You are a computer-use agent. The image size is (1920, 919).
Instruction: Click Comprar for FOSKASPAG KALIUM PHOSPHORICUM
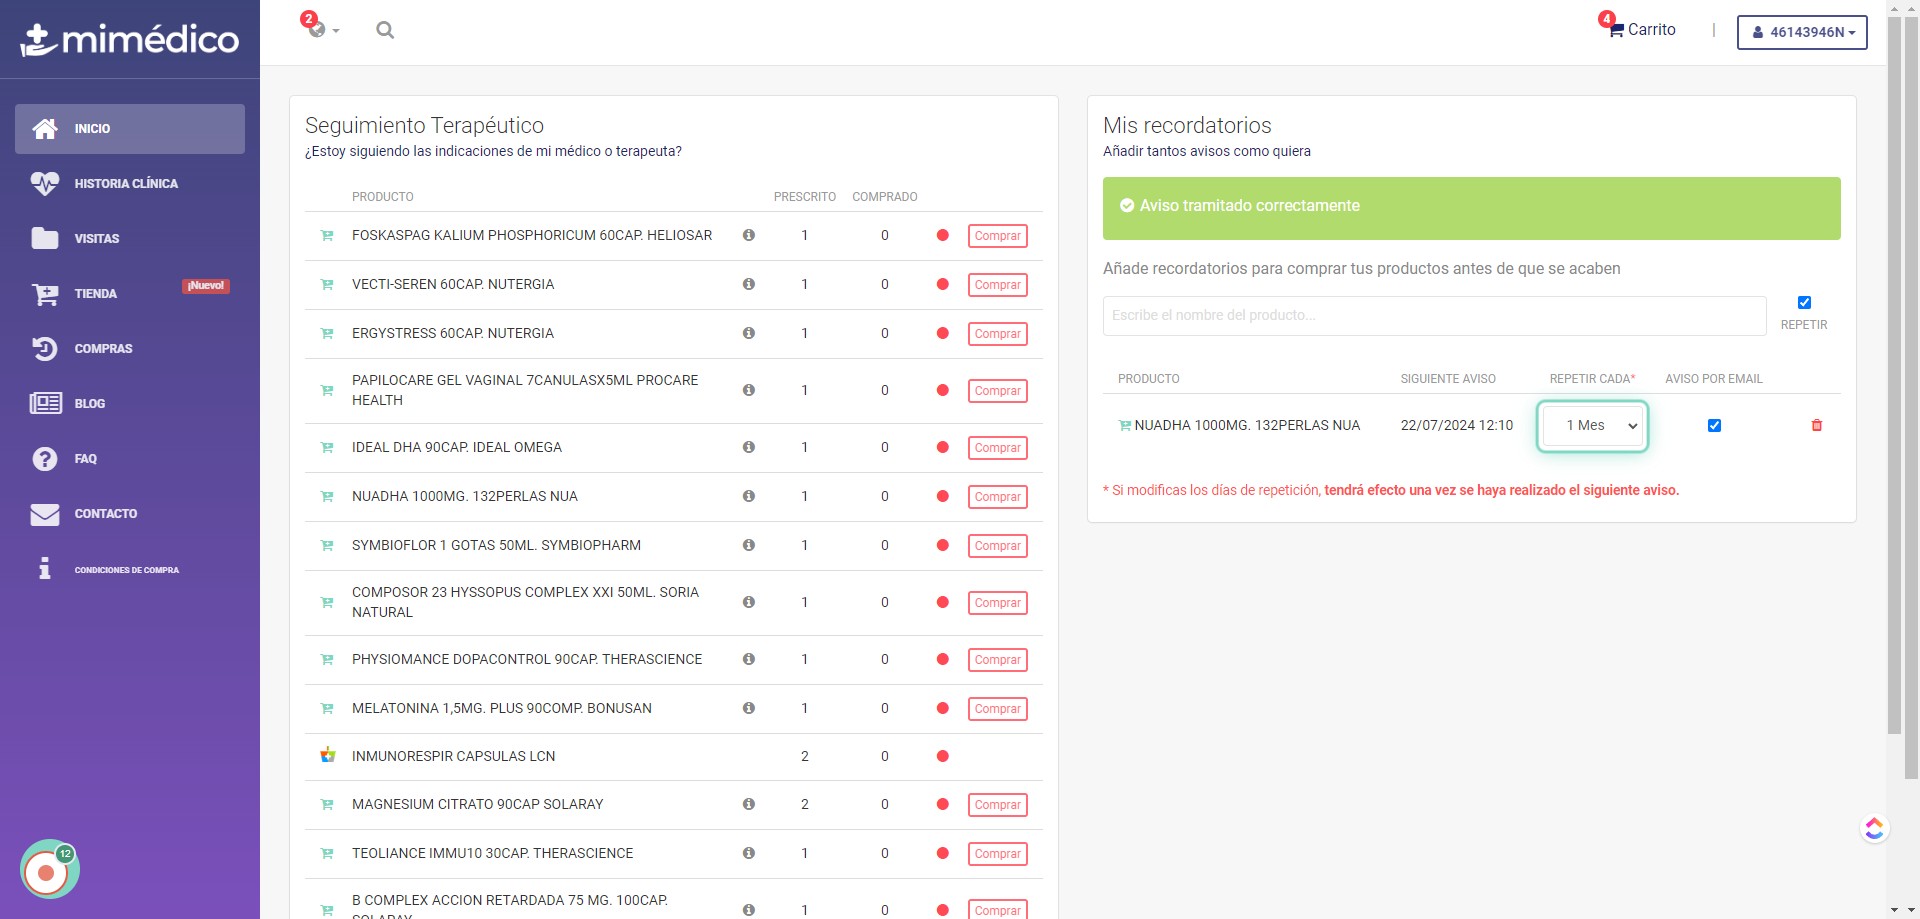997,236
